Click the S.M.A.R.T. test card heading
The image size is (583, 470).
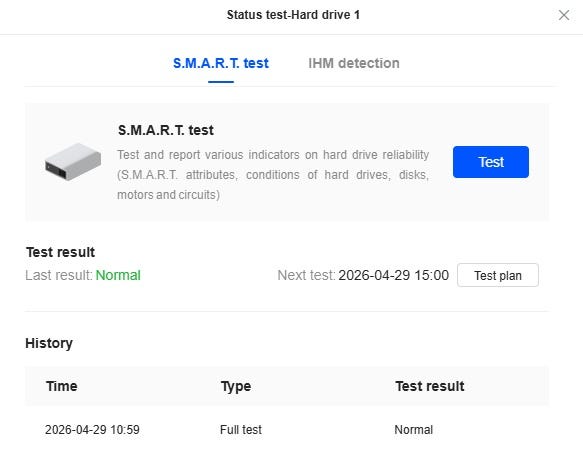(166, 131)
